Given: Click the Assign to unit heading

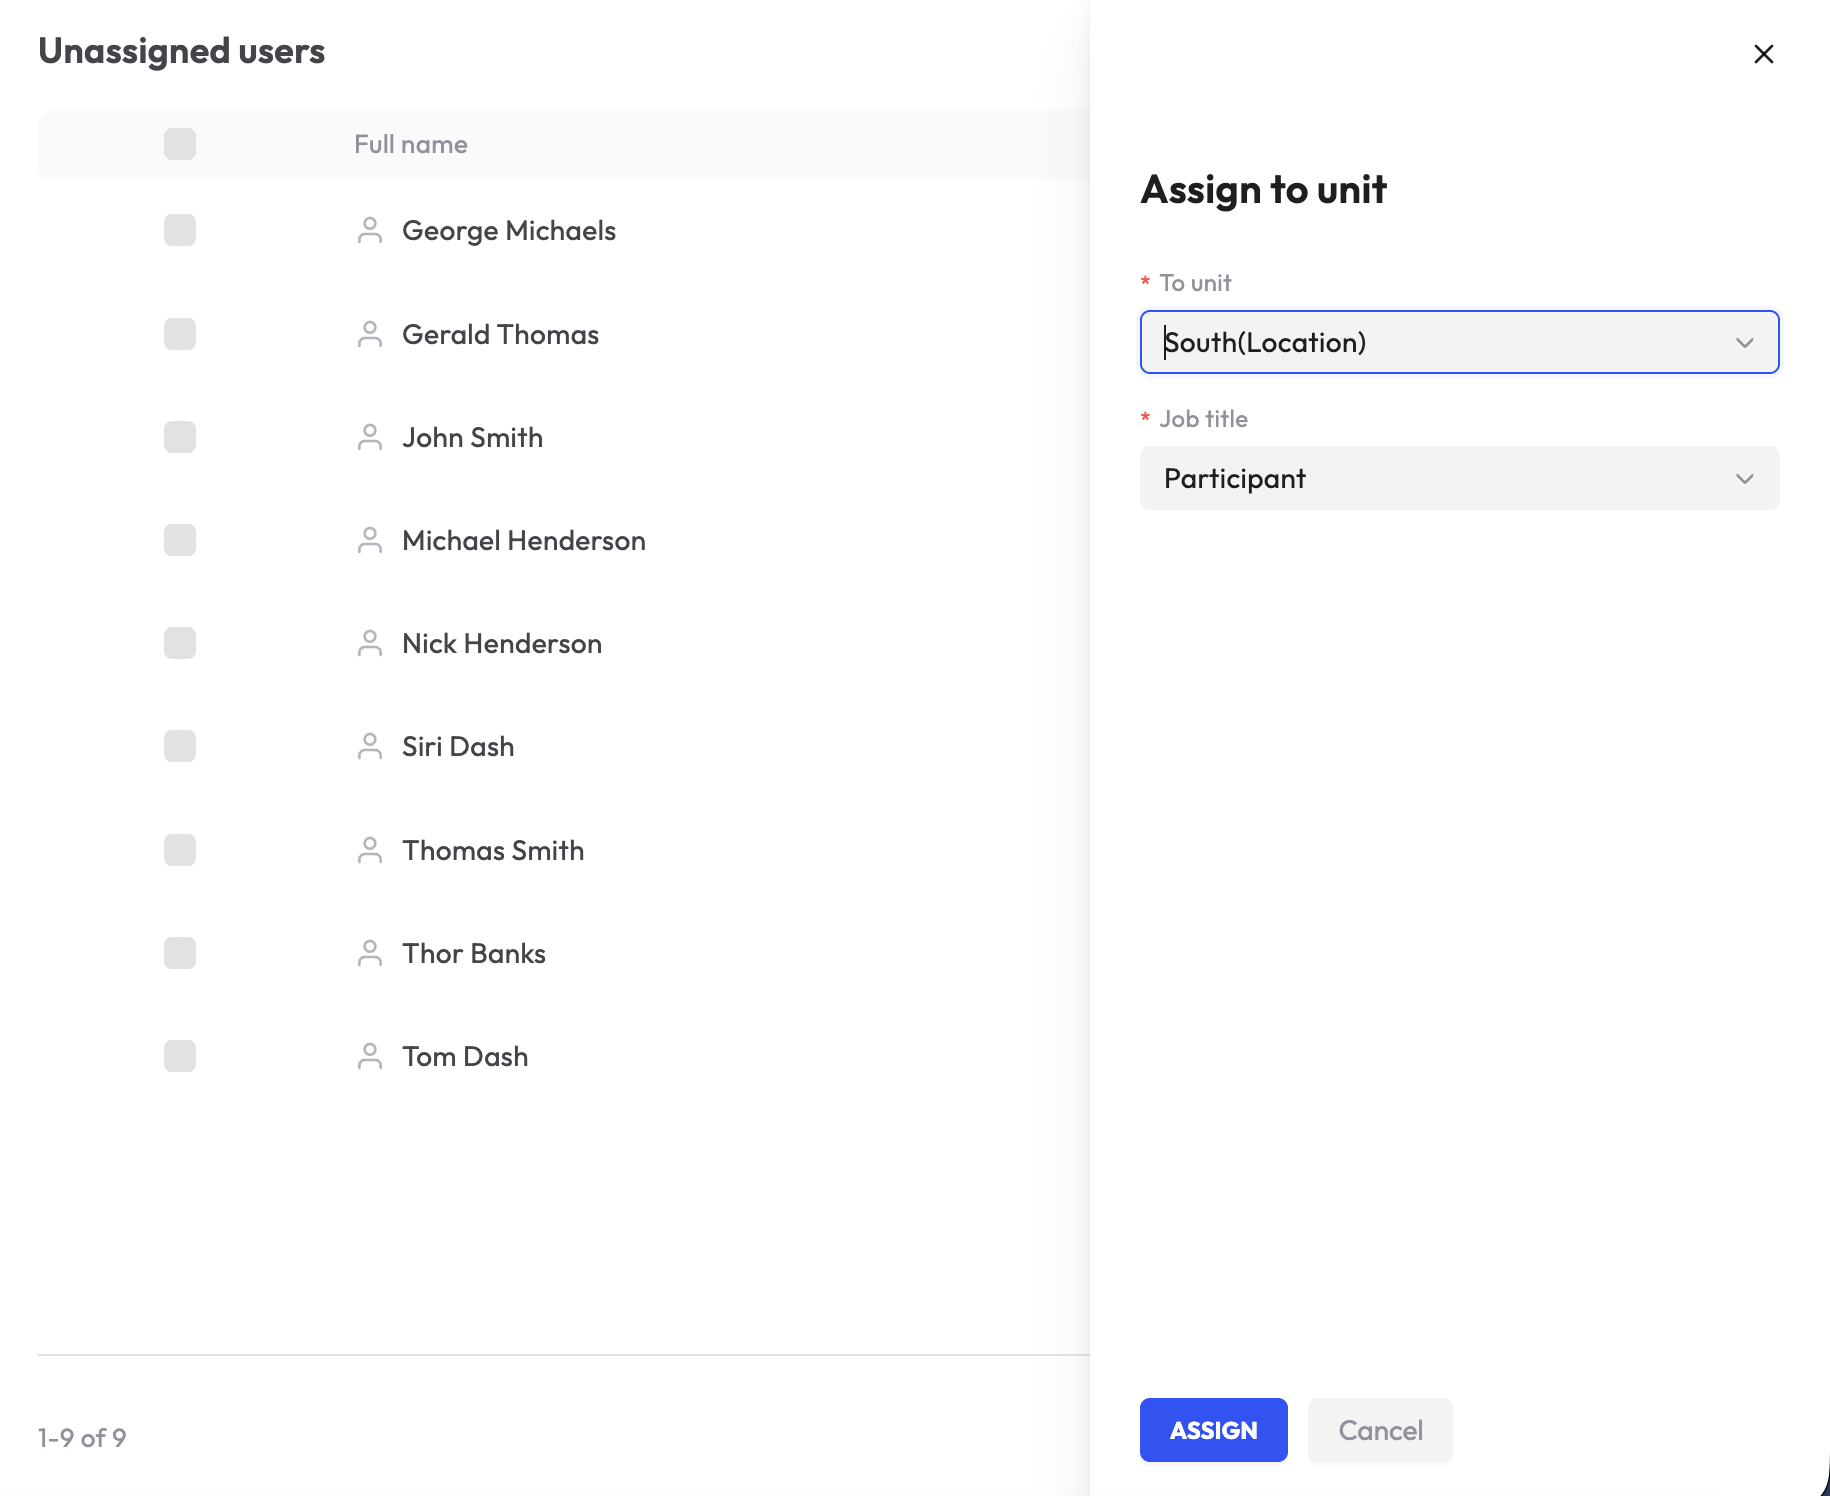Looking at the screenshot, I should [x=1264, y=190].
